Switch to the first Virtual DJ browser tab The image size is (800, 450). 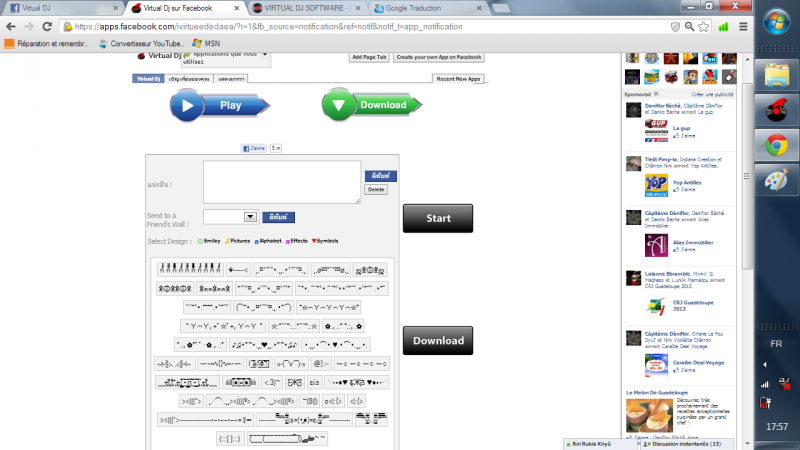point(64,8)
